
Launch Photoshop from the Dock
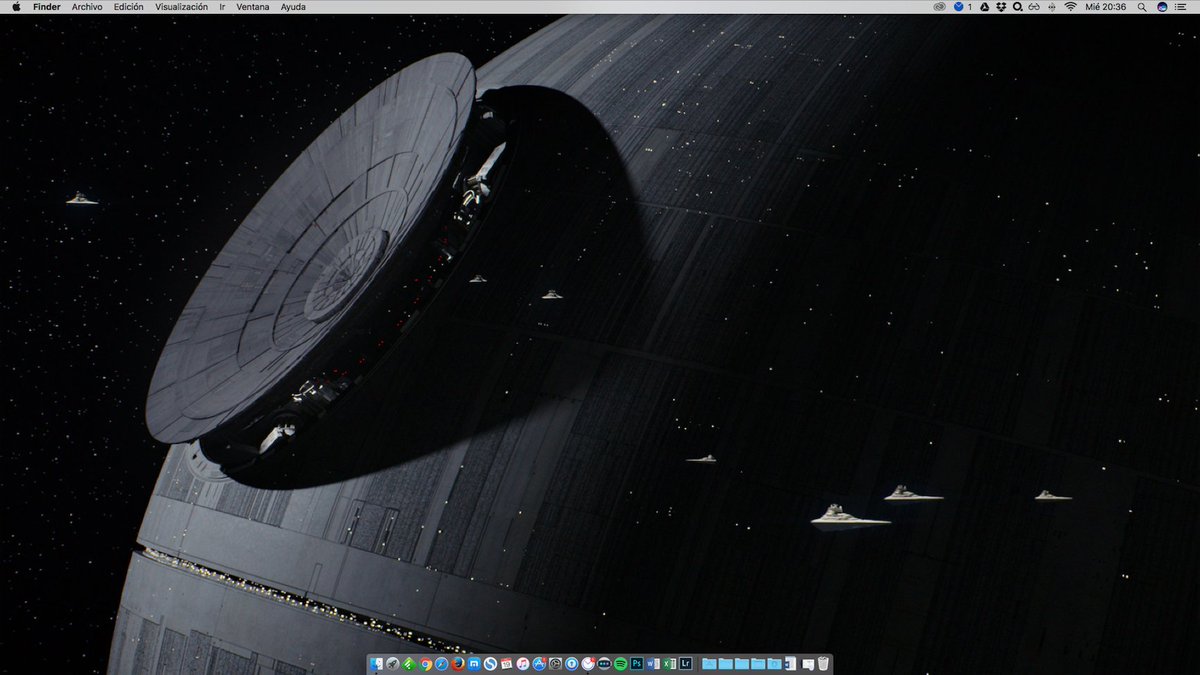point(637,664)
